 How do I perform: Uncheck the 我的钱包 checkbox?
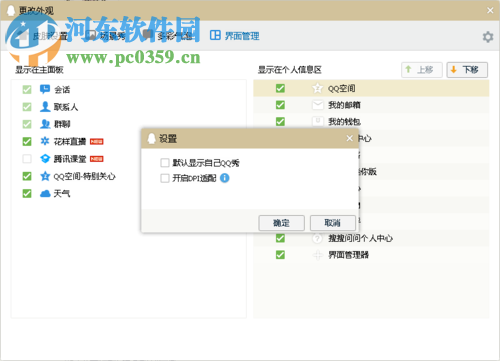(280, 122)
